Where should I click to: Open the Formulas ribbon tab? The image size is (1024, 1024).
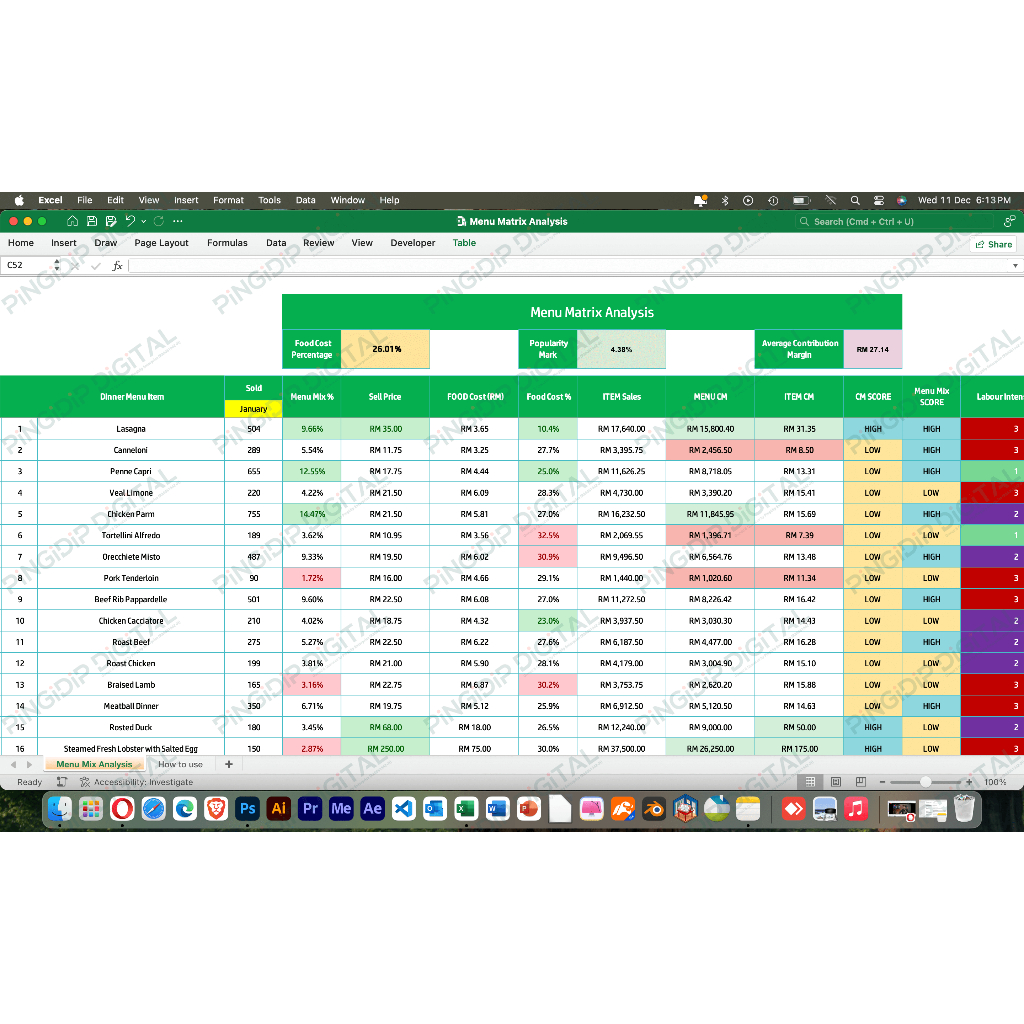click(227, 243)
